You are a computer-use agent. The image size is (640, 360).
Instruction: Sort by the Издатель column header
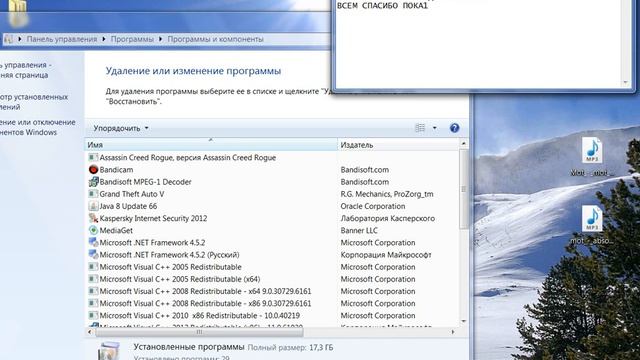click(398, 145)
